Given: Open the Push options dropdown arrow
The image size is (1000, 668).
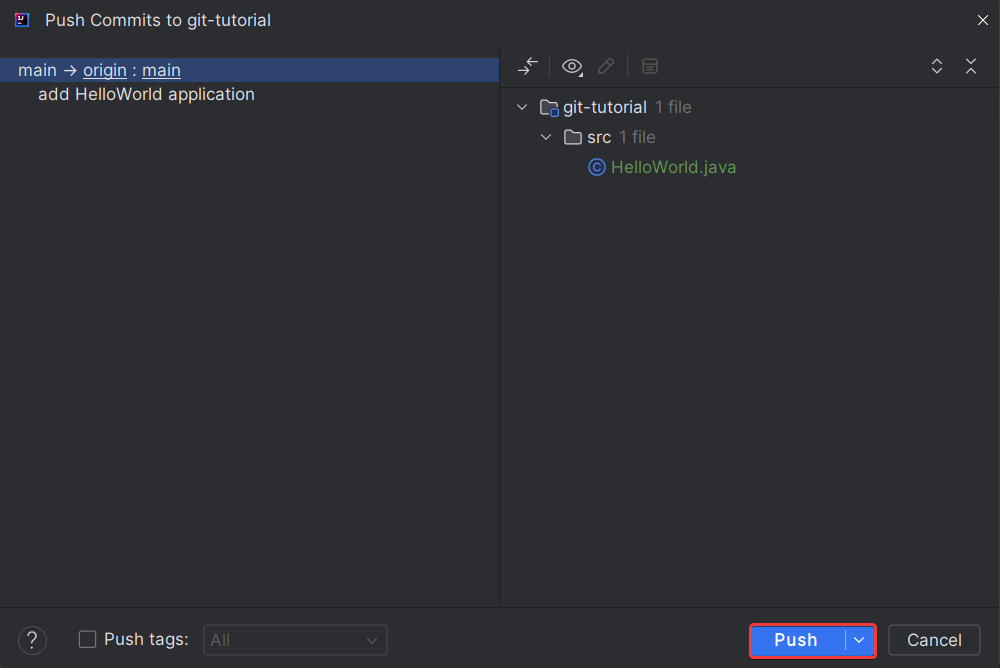Looking at the screenshot, I should point(858,640).
